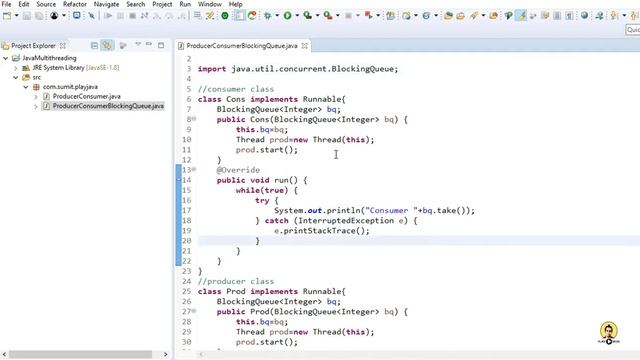Viewport: 640px width, 360px height.
Task: Toggle the Block Selection Mode icon
Action: (557, 16)
